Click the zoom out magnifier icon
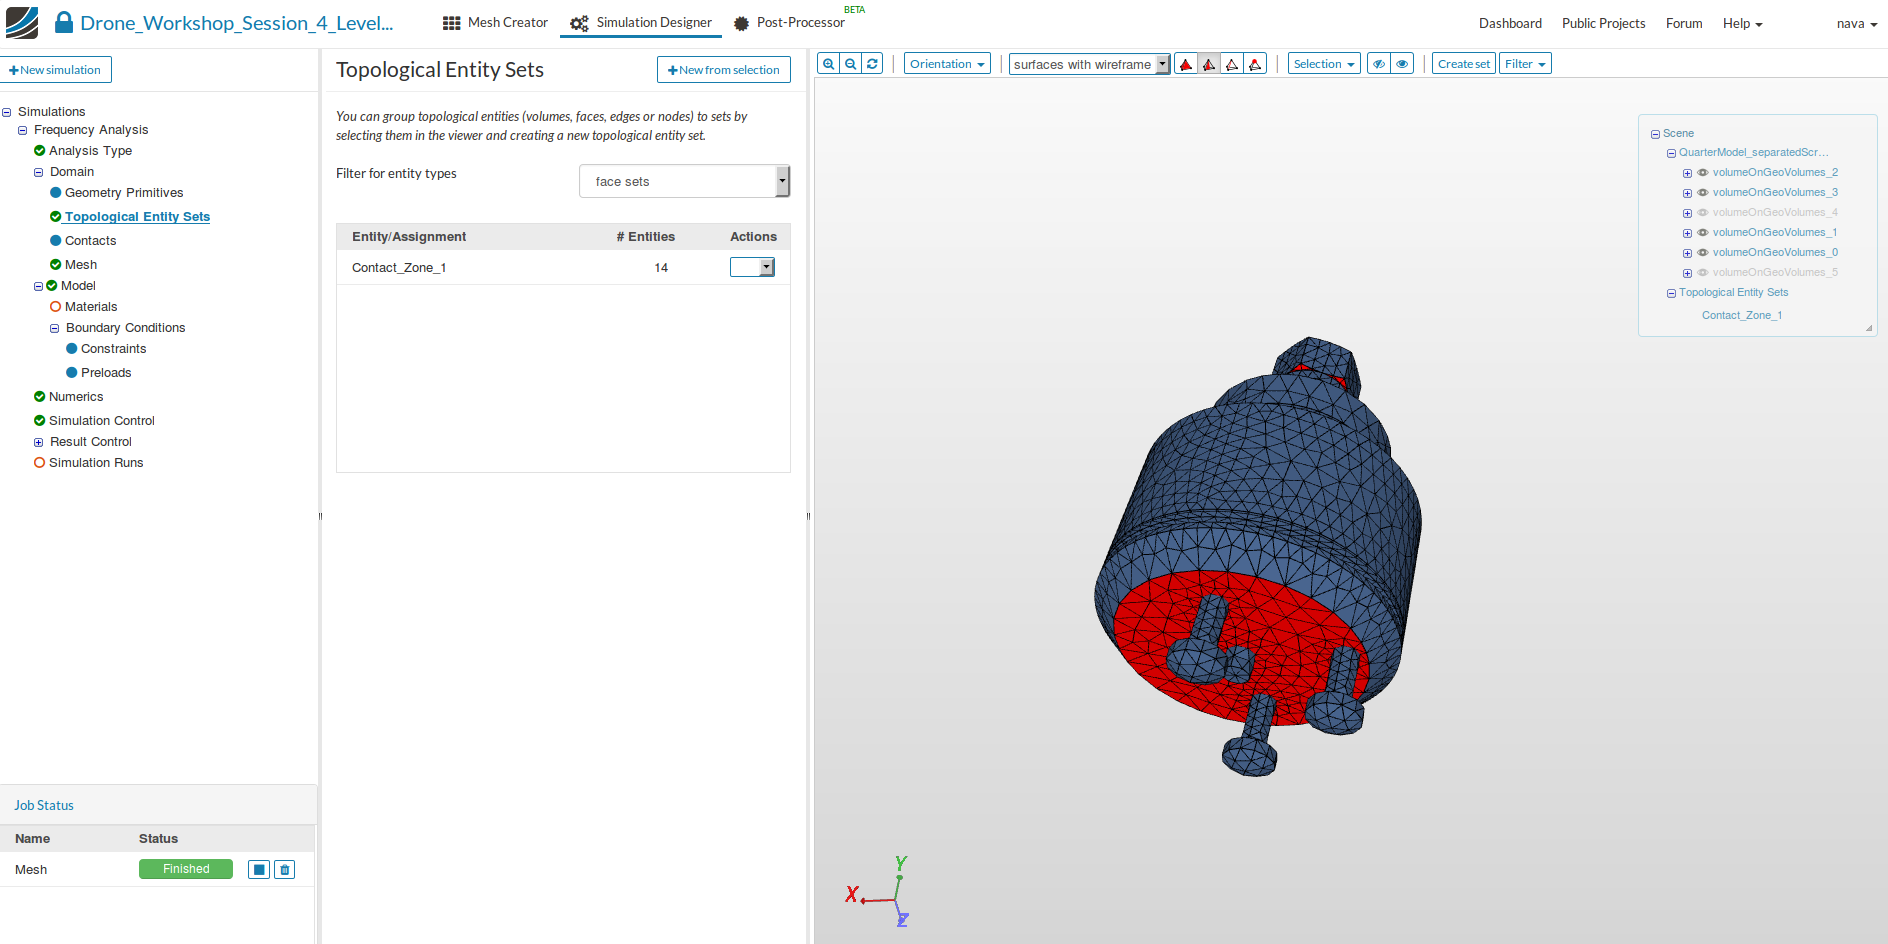The image size is (1888, 944). (850, 64)
